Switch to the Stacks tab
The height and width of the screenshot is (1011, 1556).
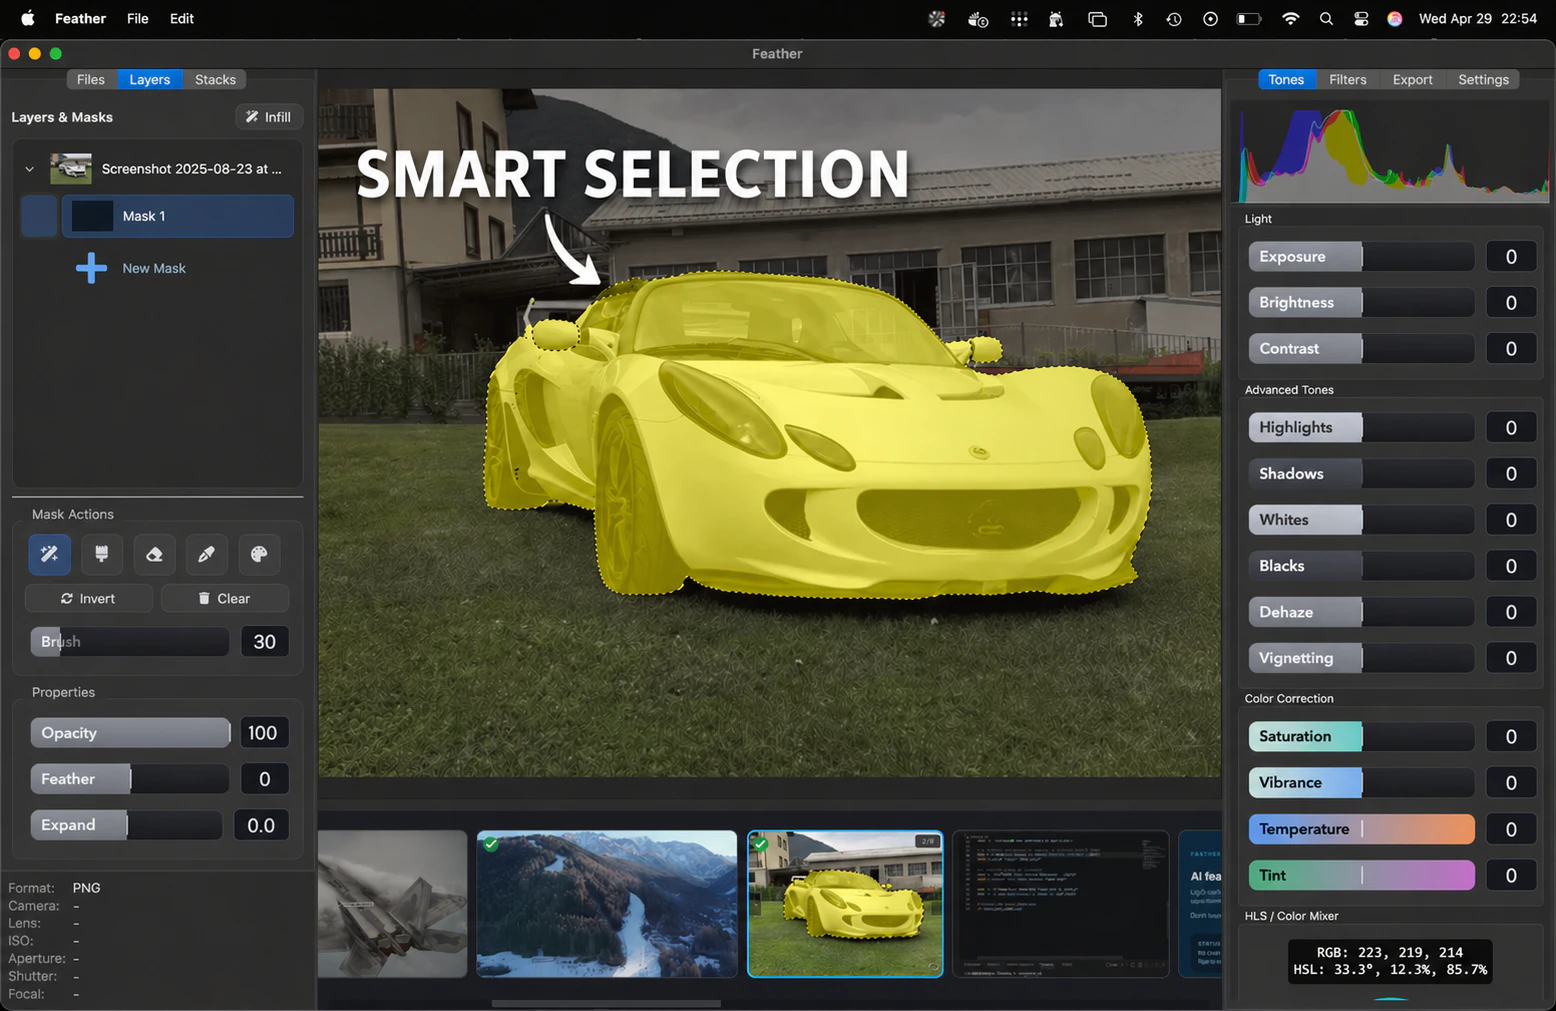215,80
